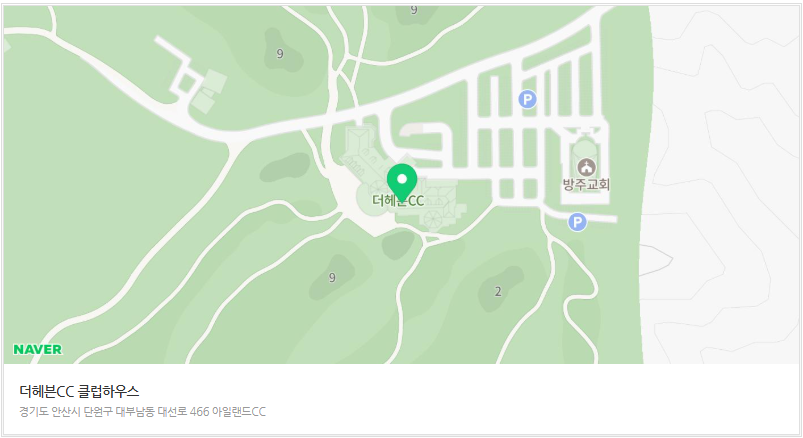The width and height of the screenshot is (803, 438).
Task: Click the hole 9 label south of the clubhouse
Action: (x=332, y=278)
